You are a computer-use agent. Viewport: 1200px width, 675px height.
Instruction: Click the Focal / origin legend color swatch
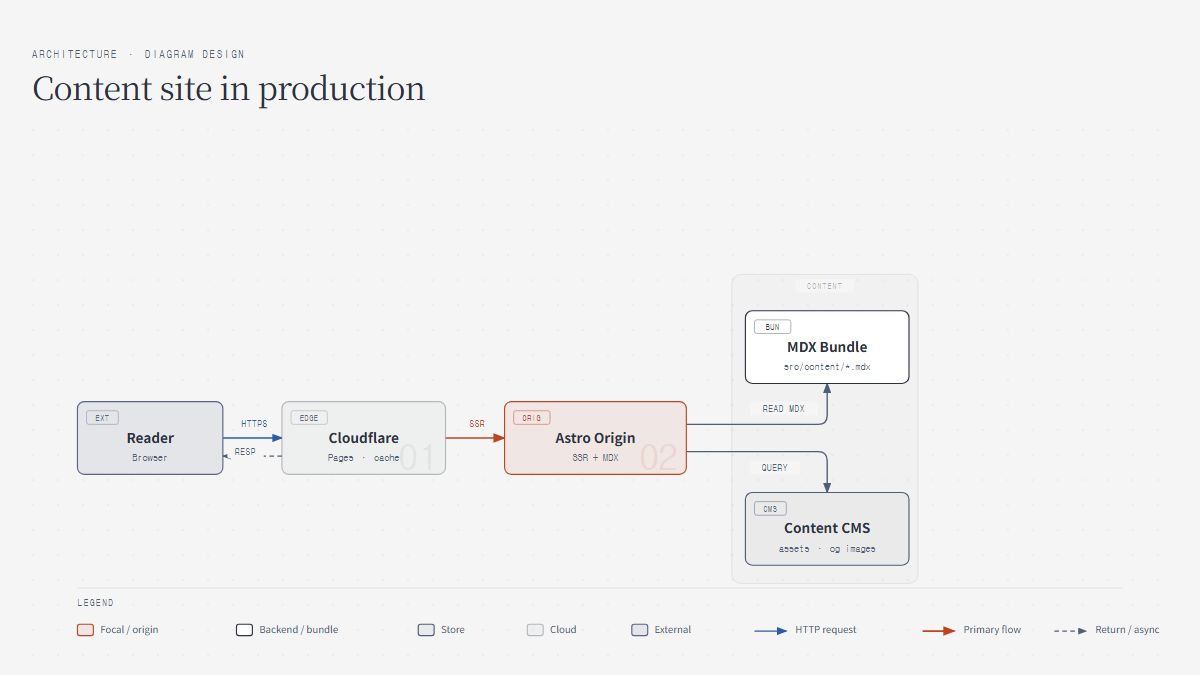point(85,630)
